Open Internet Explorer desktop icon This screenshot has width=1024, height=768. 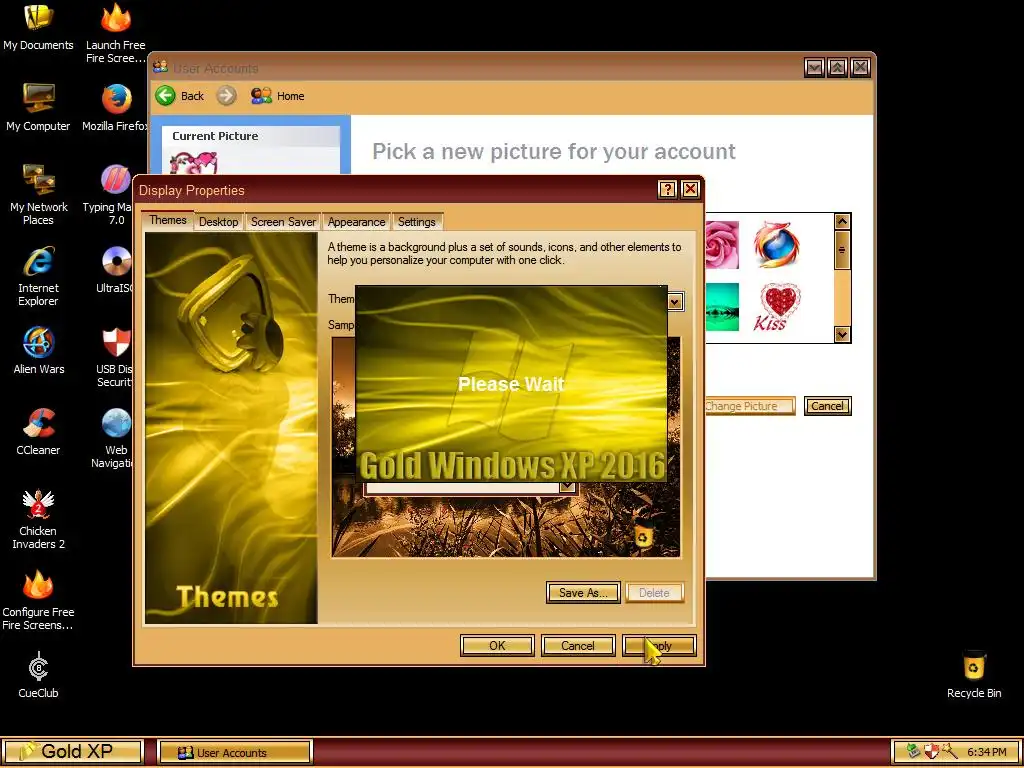tap(38, 276)
